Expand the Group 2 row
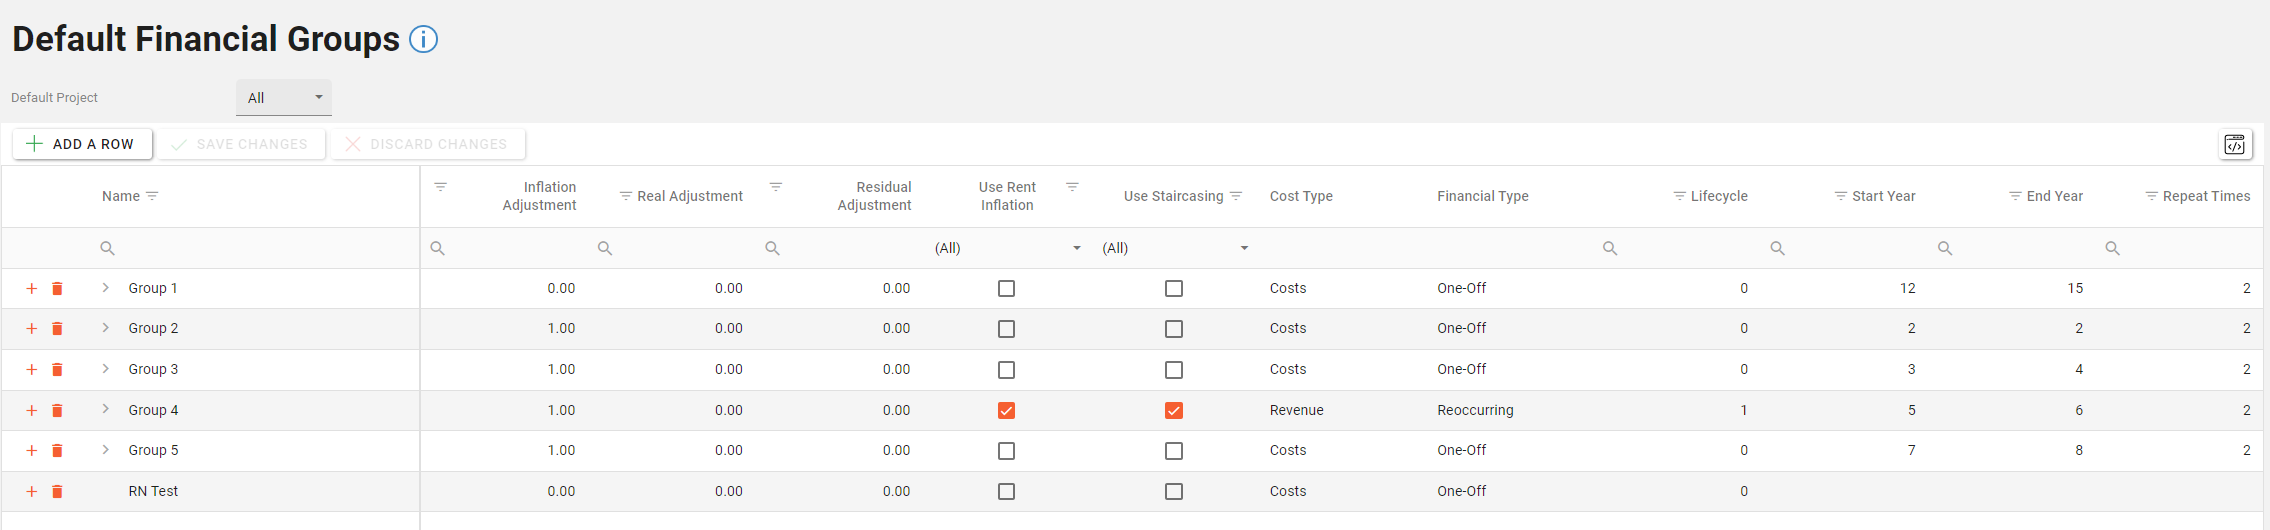This screenshot has width=2270, height=530. [105, 328]
